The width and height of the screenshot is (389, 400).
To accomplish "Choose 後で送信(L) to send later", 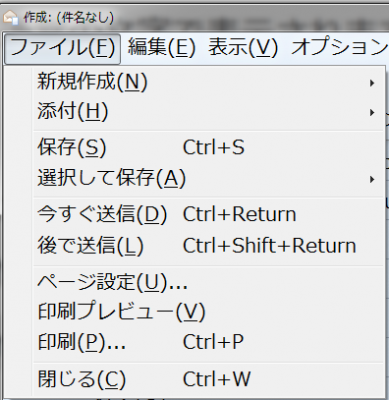I will coord(209,246).
